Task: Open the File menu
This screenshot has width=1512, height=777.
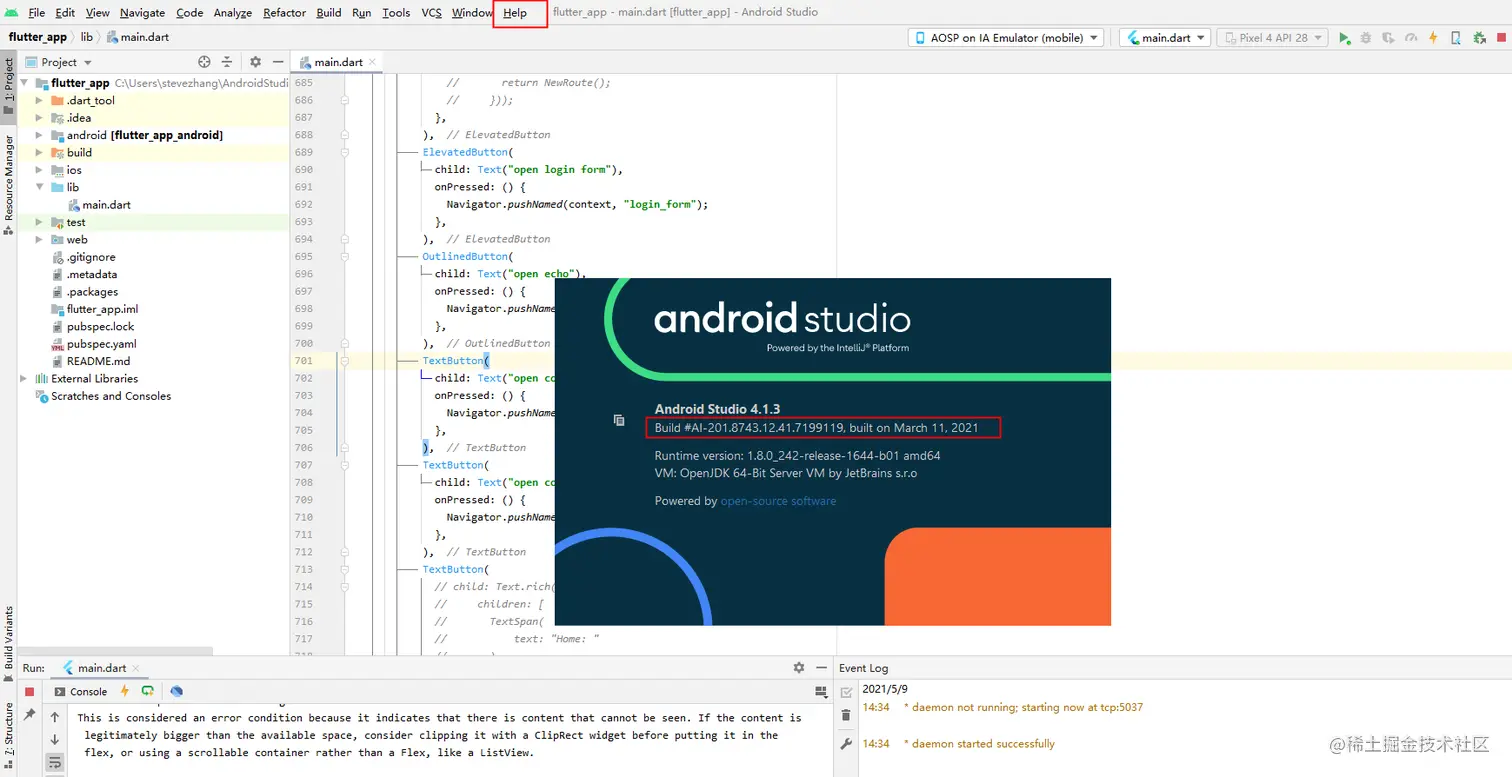Action: coord(37,13)
